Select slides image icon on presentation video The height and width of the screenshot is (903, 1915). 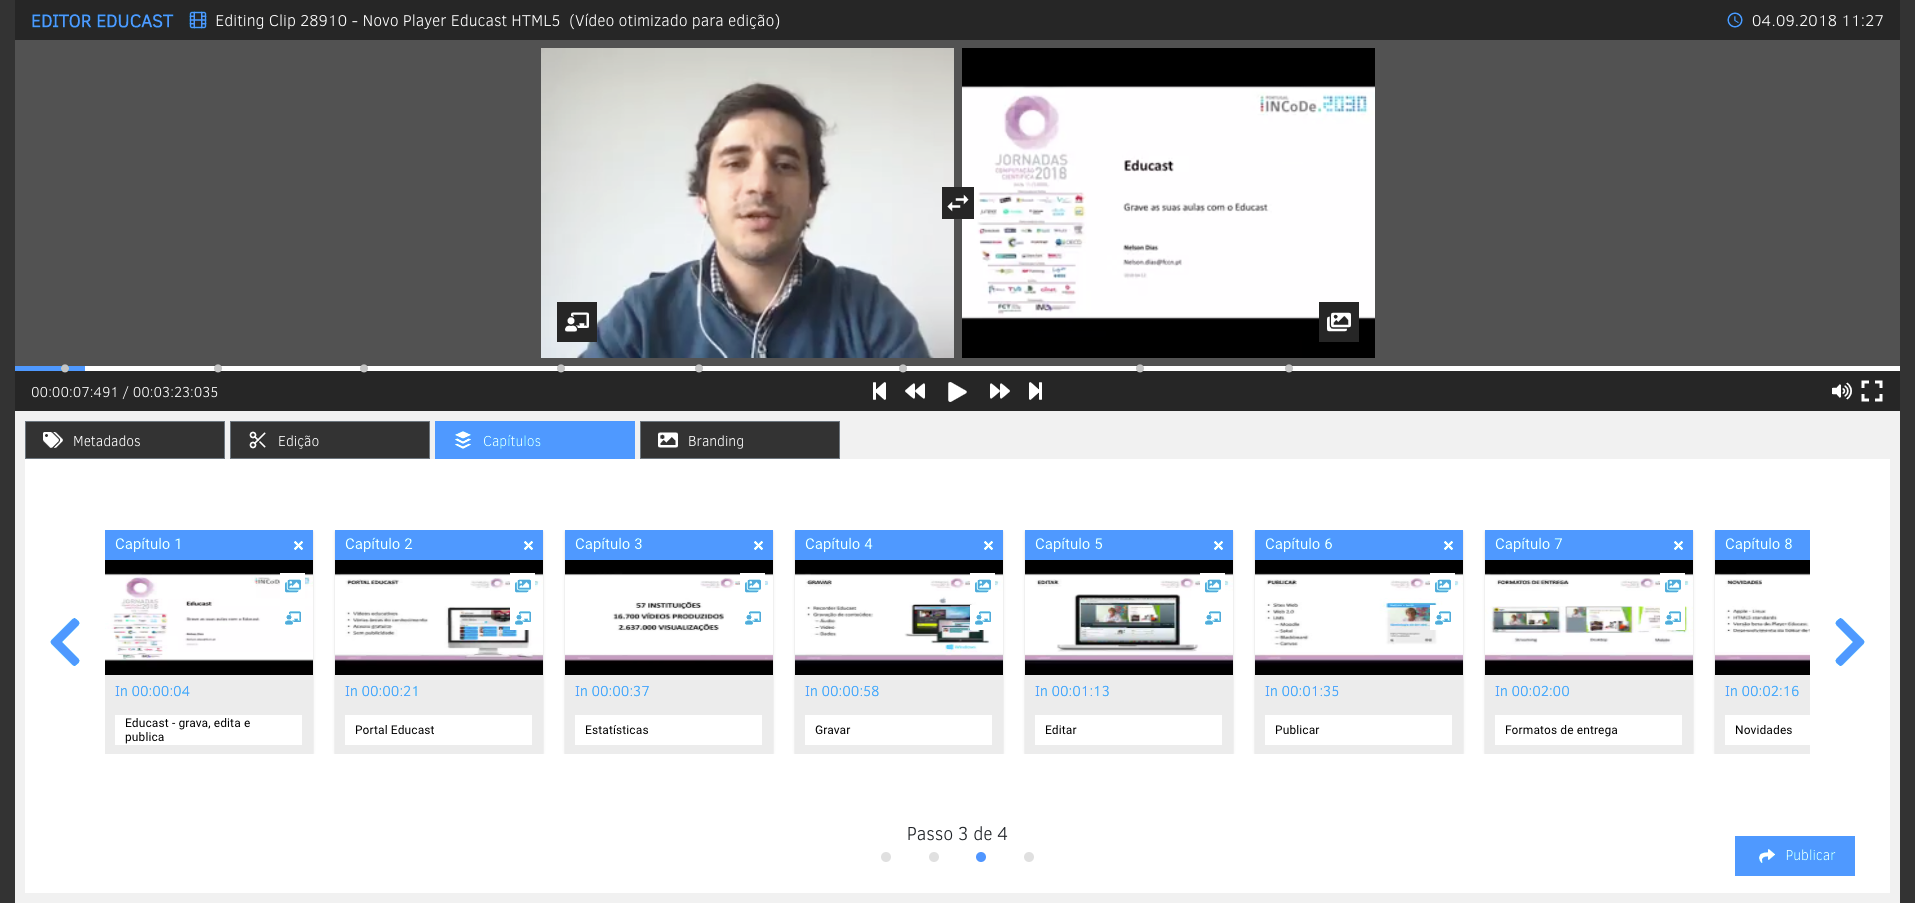1339,322
